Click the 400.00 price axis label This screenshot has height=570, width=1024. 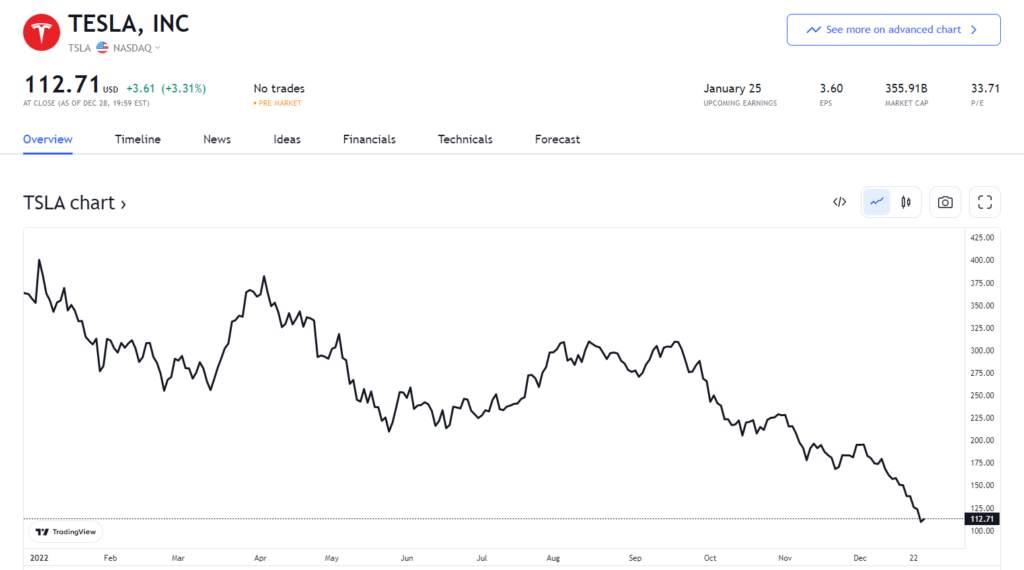pyautogui.click(x=982, y=260)
